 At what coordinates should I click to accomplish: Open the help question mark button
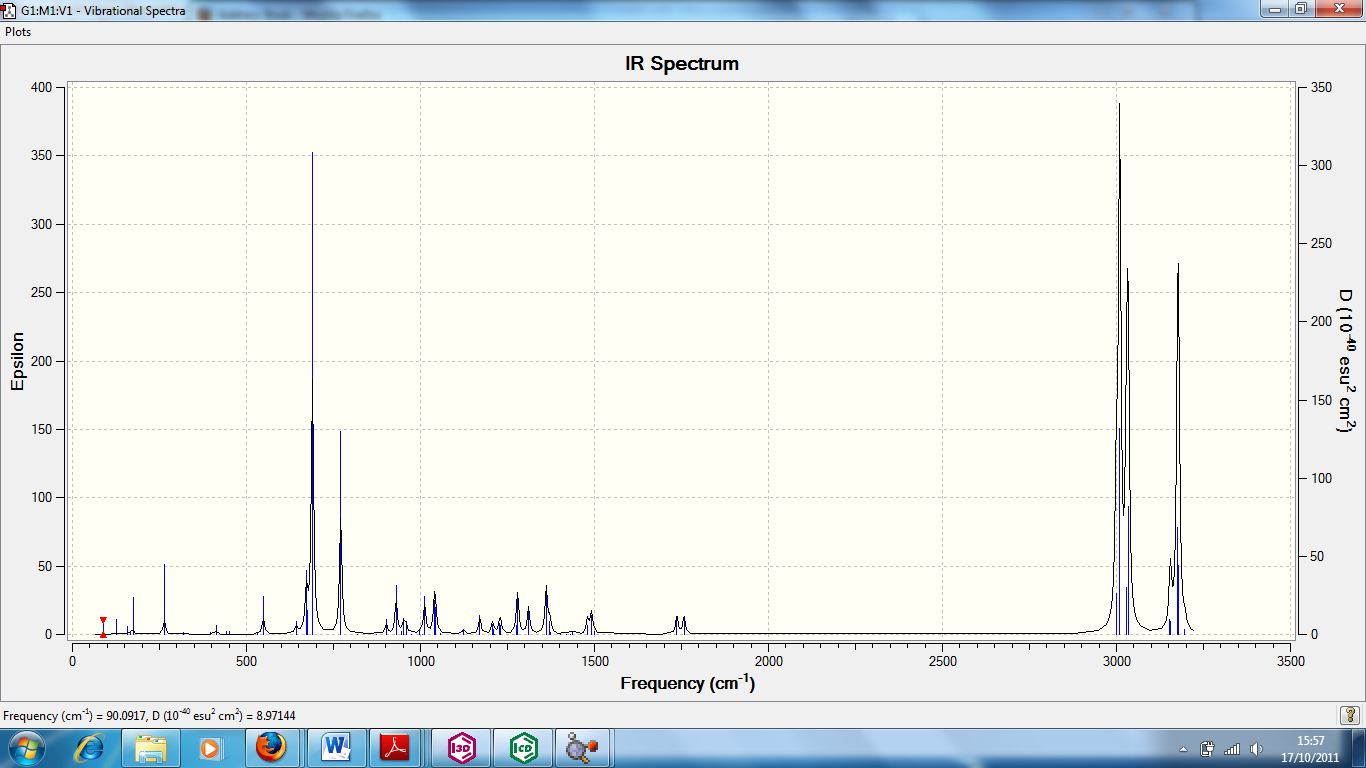point(1349,715)
